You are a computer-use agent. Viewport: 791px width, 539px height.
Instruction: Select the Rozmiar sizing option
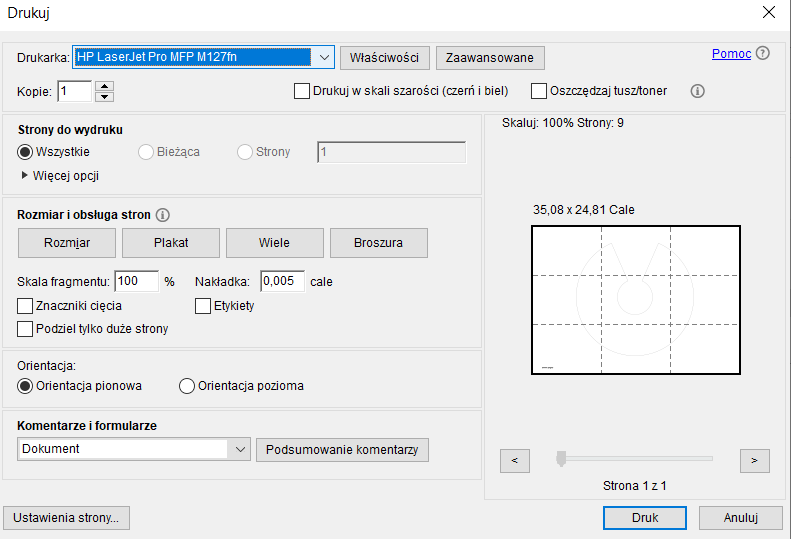coord(67,243)
